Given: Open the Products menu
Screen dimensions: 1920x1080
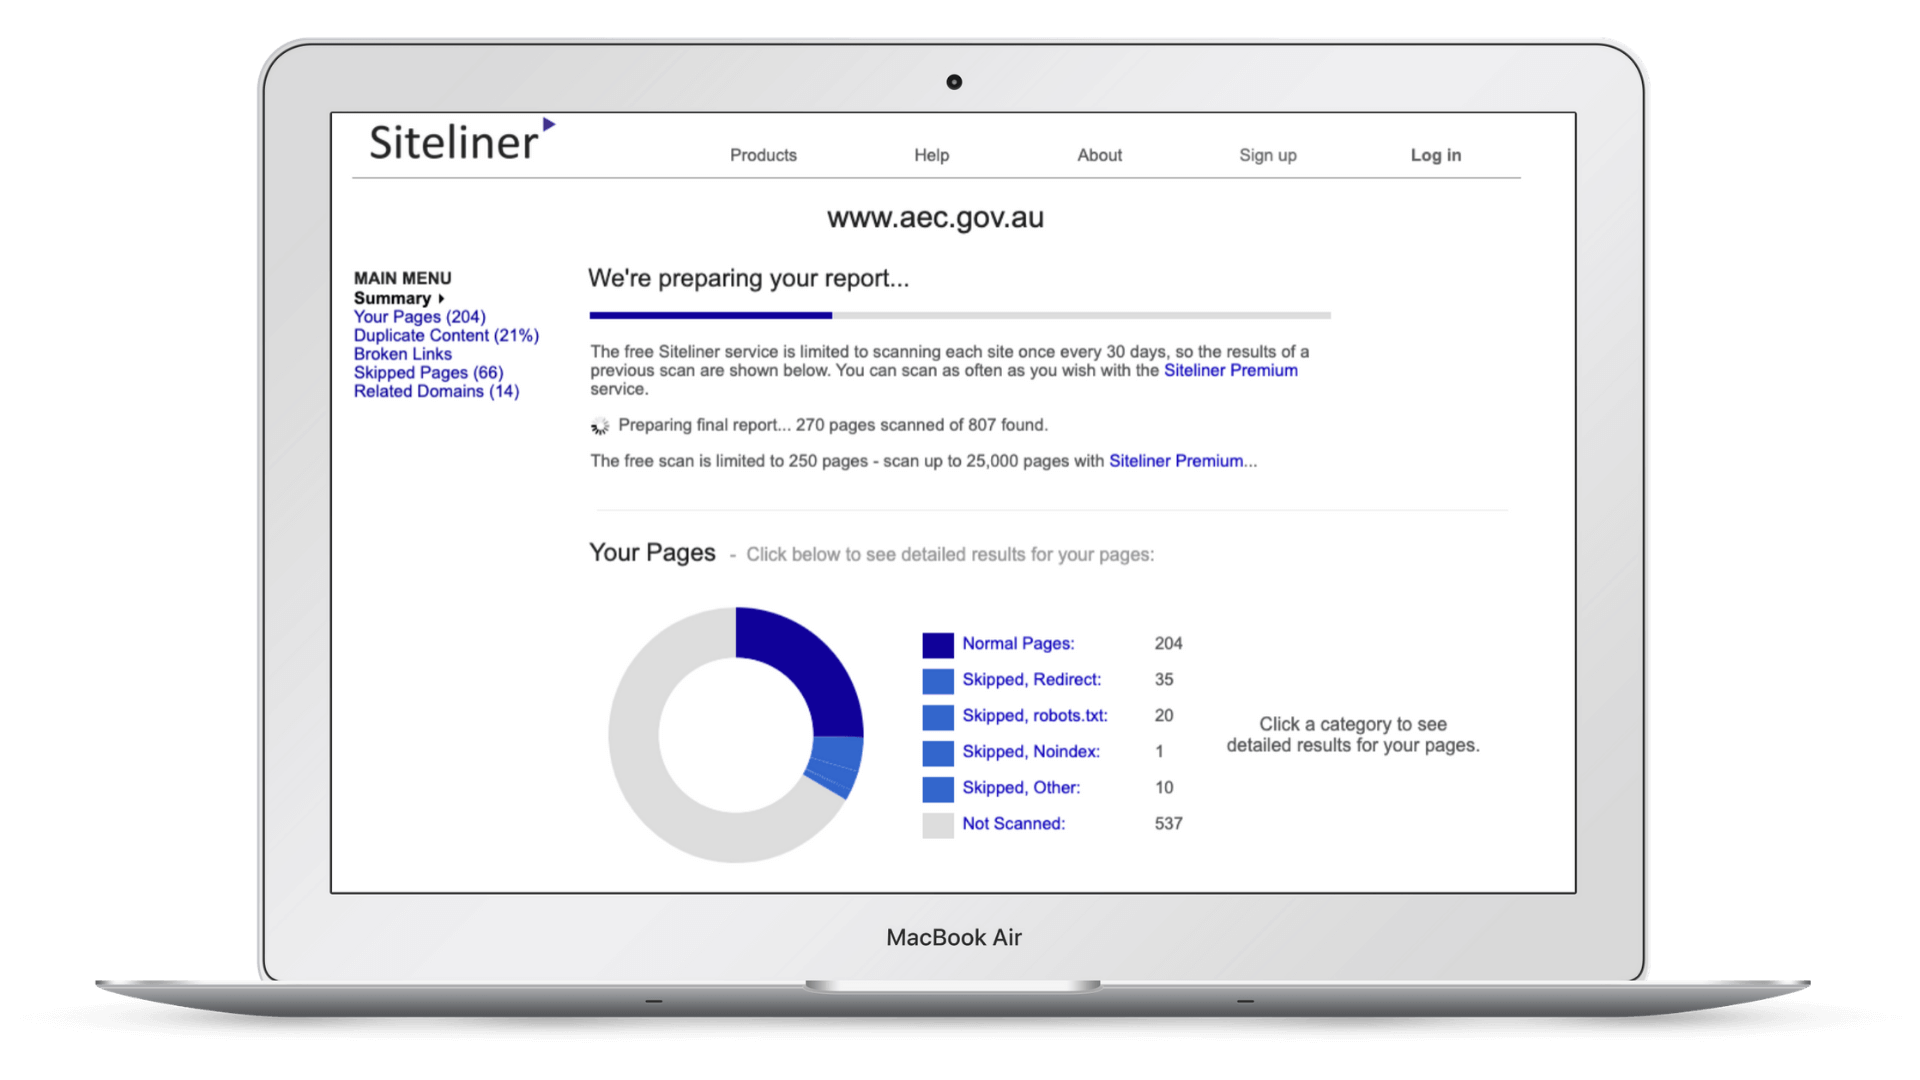Looking at the screenshot, I should tap(763, 155).
